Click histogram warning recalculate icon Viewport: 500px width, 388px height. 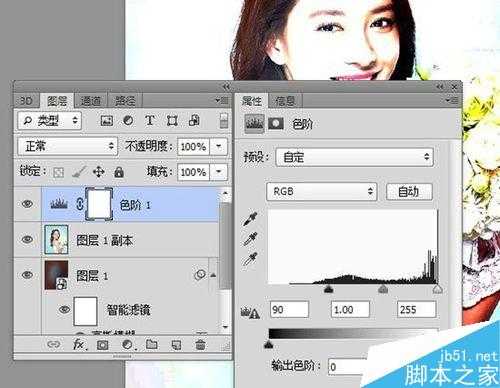pyautogui.click(x=250, y=312)
